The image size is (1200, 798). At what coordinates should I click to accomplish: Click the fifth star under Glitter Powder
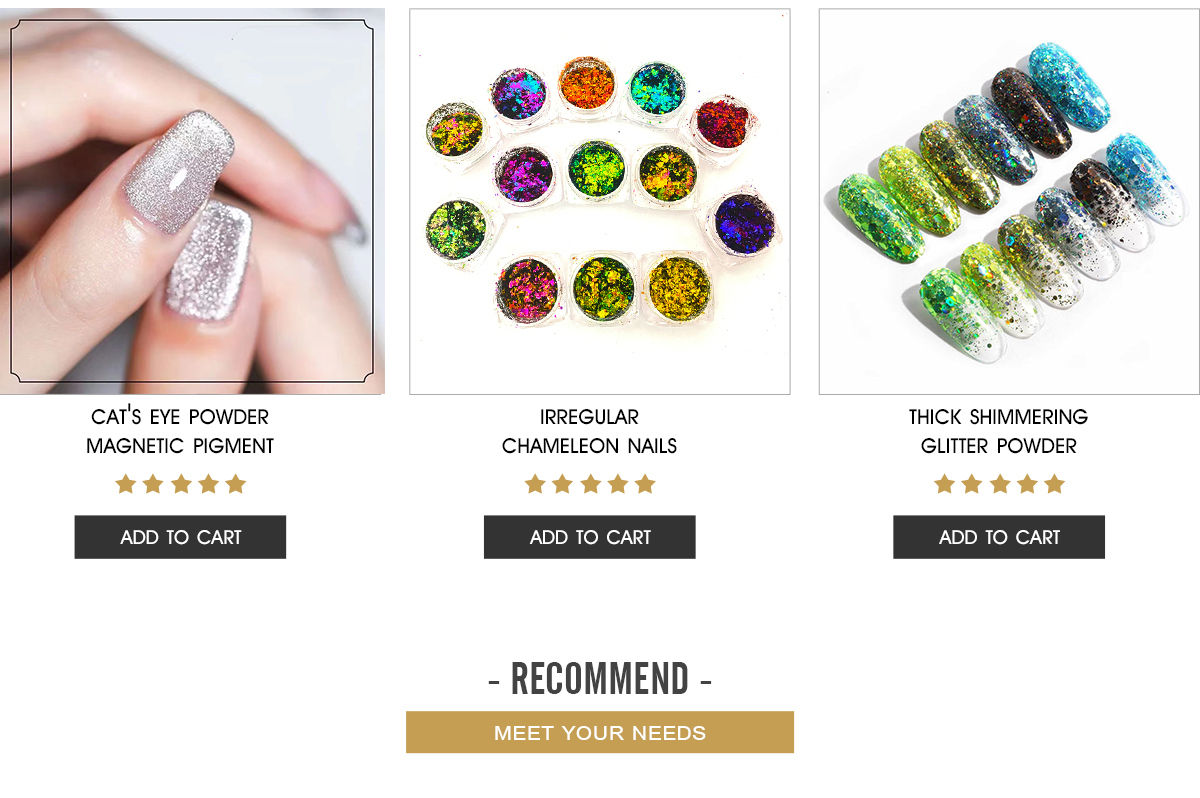(x=1054, y=485)
